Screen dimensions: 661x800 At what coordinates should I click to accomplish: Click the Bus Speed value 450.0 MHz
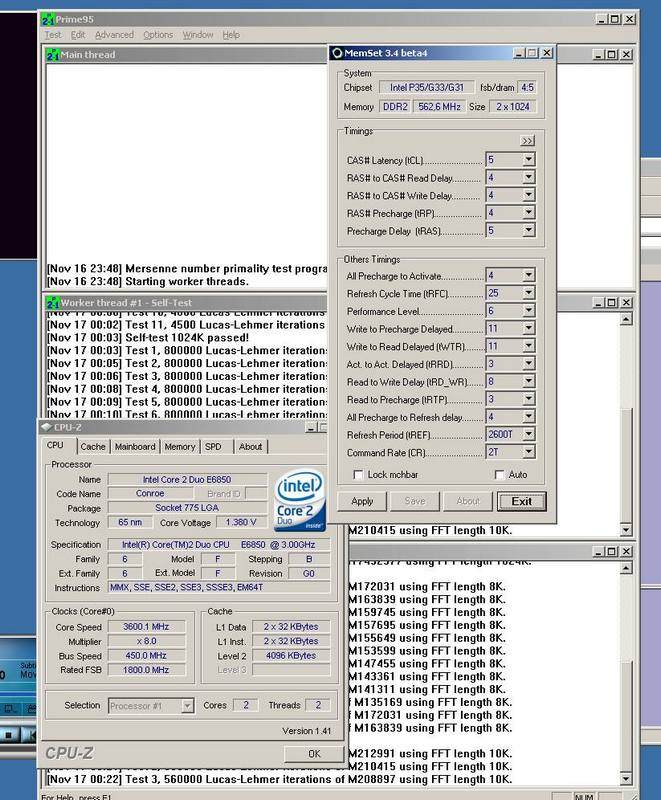[146, 656]
